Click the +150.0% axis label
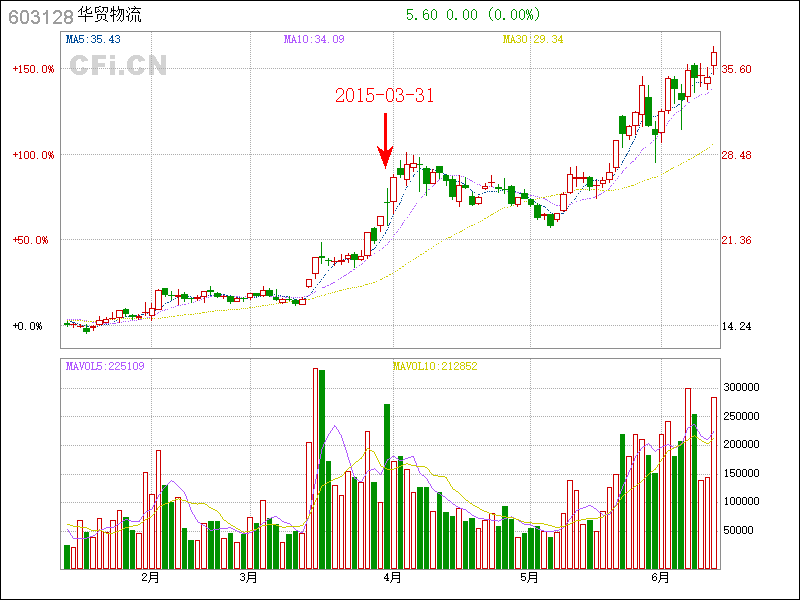800x600 pixels. point(33,70)
